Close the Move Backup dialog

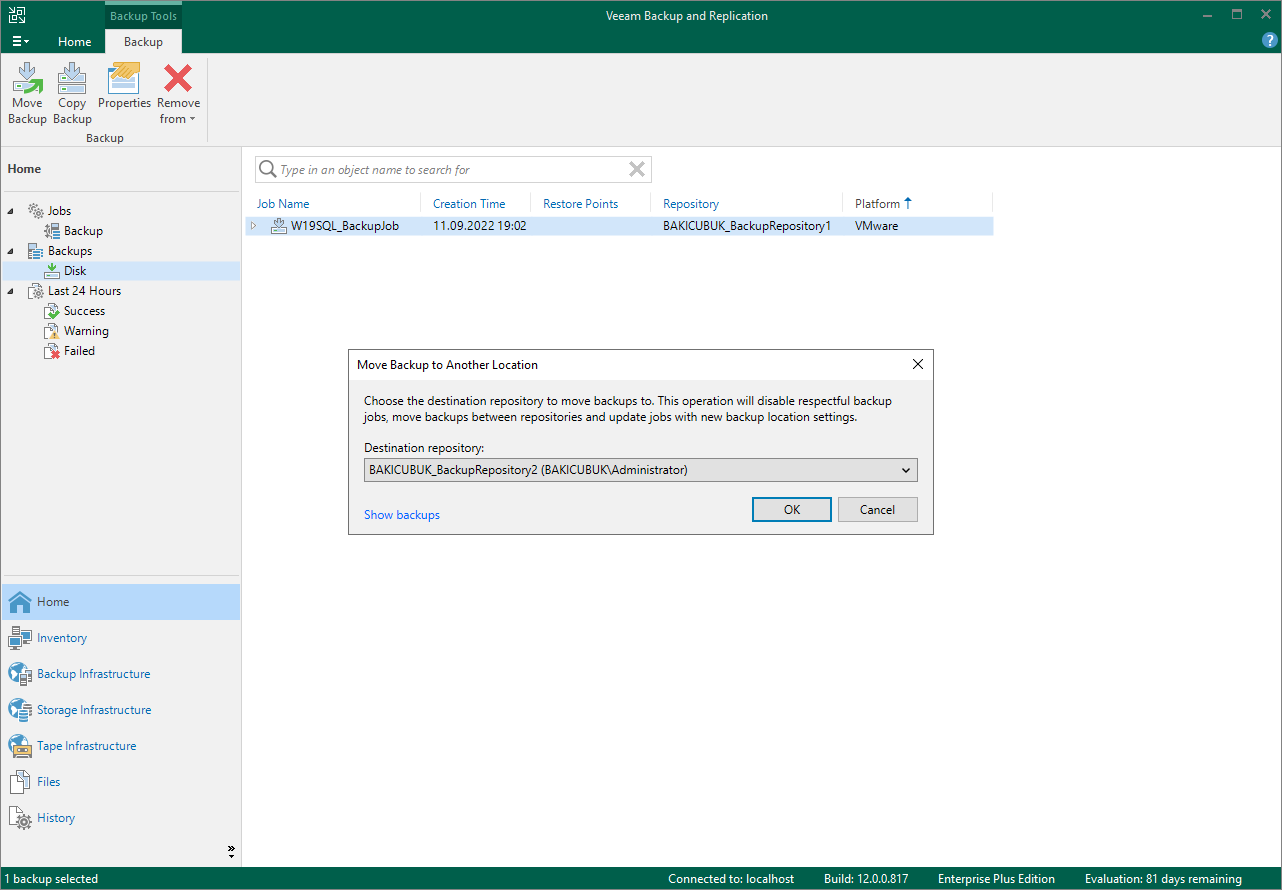click(x=918, y=365)
